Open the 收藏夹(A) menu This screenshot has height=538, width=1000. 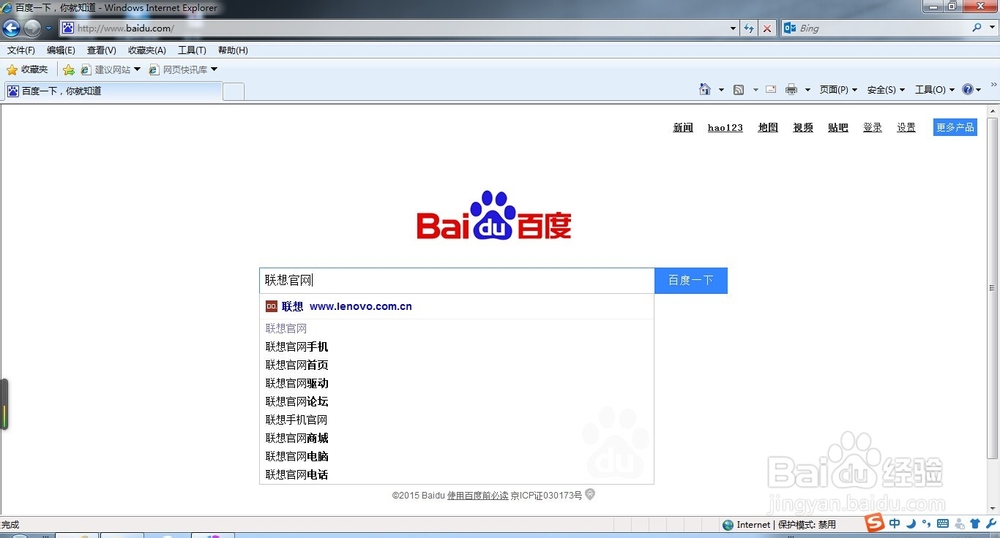[147, 50]
